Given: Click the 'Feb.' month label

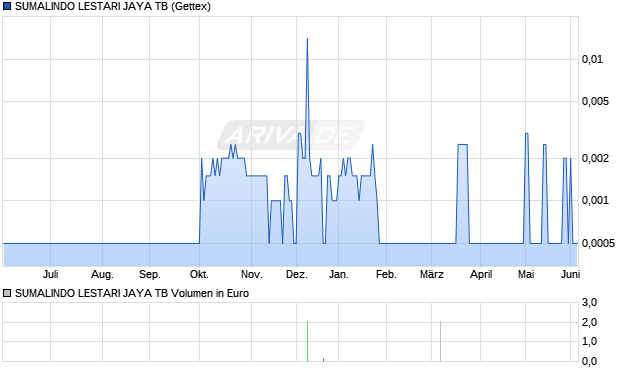Looking at the screenshot, I should (386, 274).
